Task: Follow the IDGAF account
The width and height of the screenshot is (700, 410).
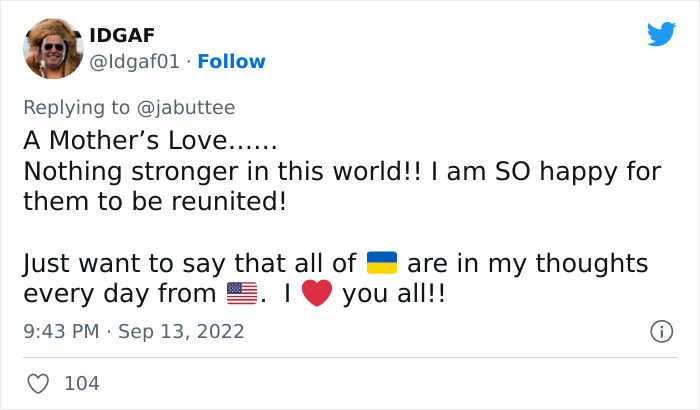Action: [x=231, y=61]
